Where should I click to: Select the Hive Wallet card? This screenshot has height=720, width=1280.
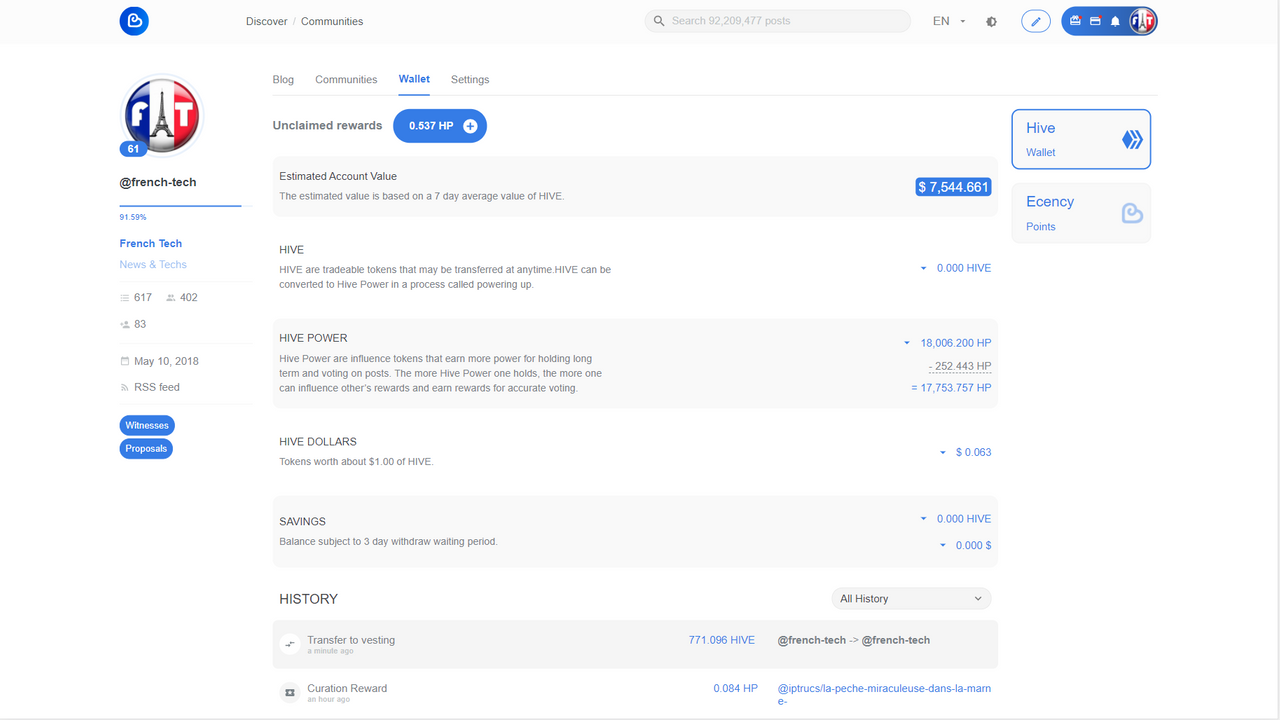(x=1081, y=139)
